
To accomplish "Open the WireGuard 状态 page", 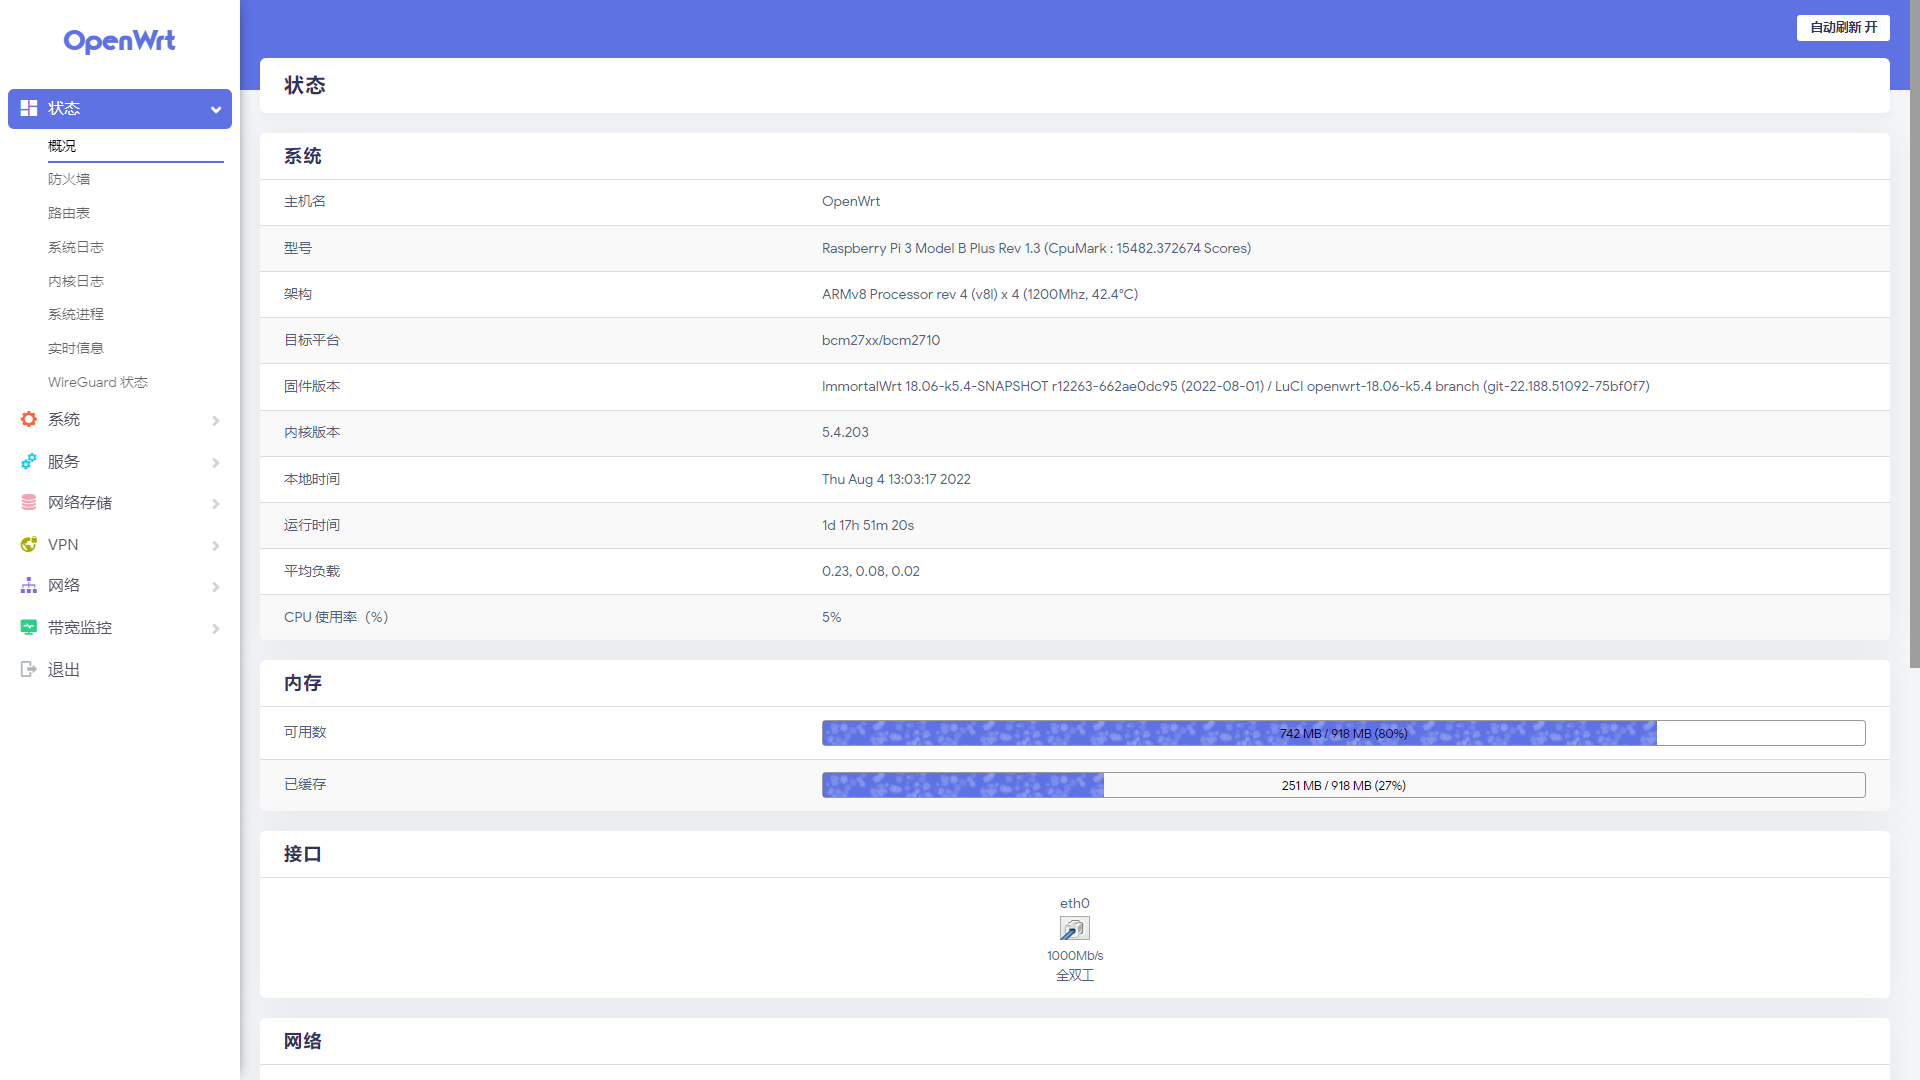I will click(x=98, y=382).
